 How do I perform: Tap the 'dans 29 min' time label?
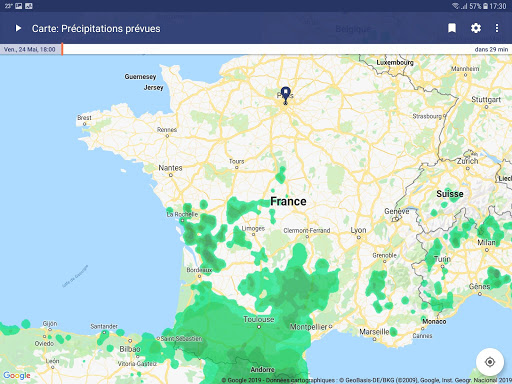point(491,49)
